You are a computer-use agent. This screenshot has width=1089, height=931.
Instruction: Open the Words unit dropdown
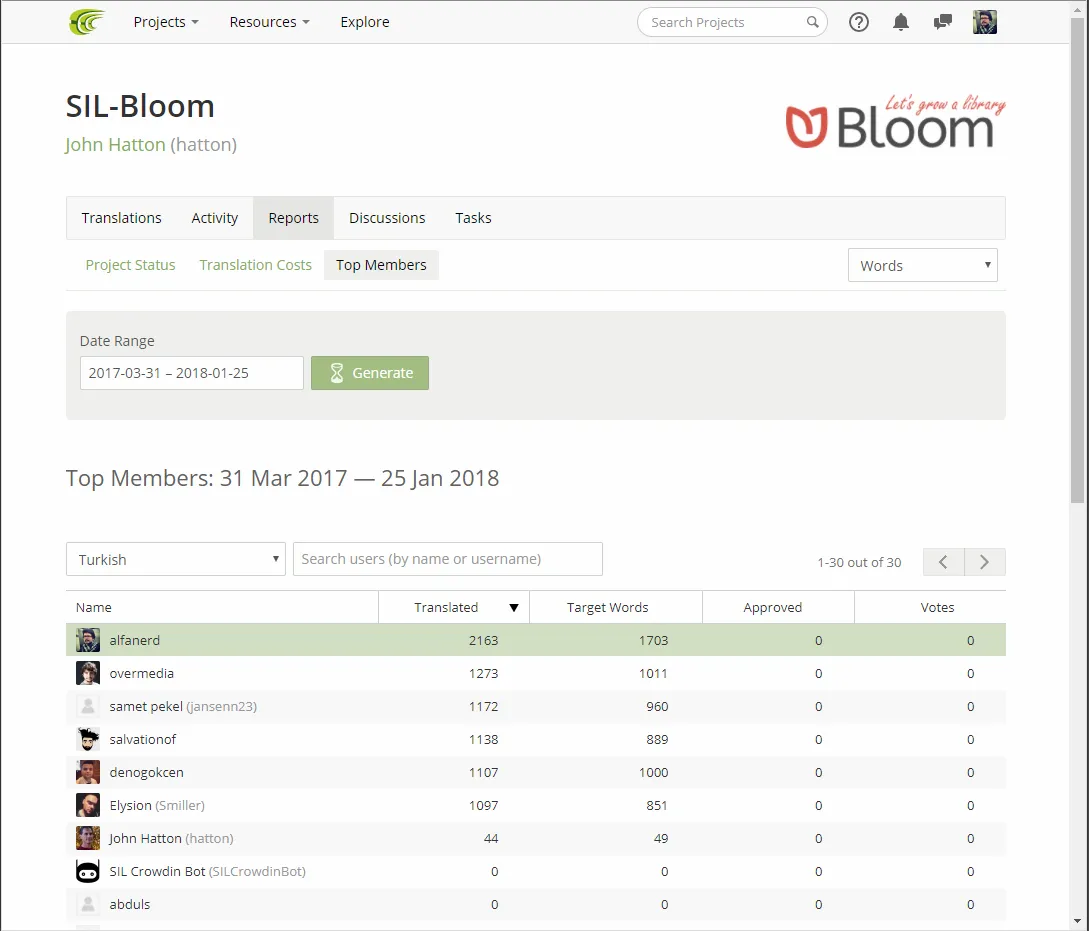[x=922, y=265]
